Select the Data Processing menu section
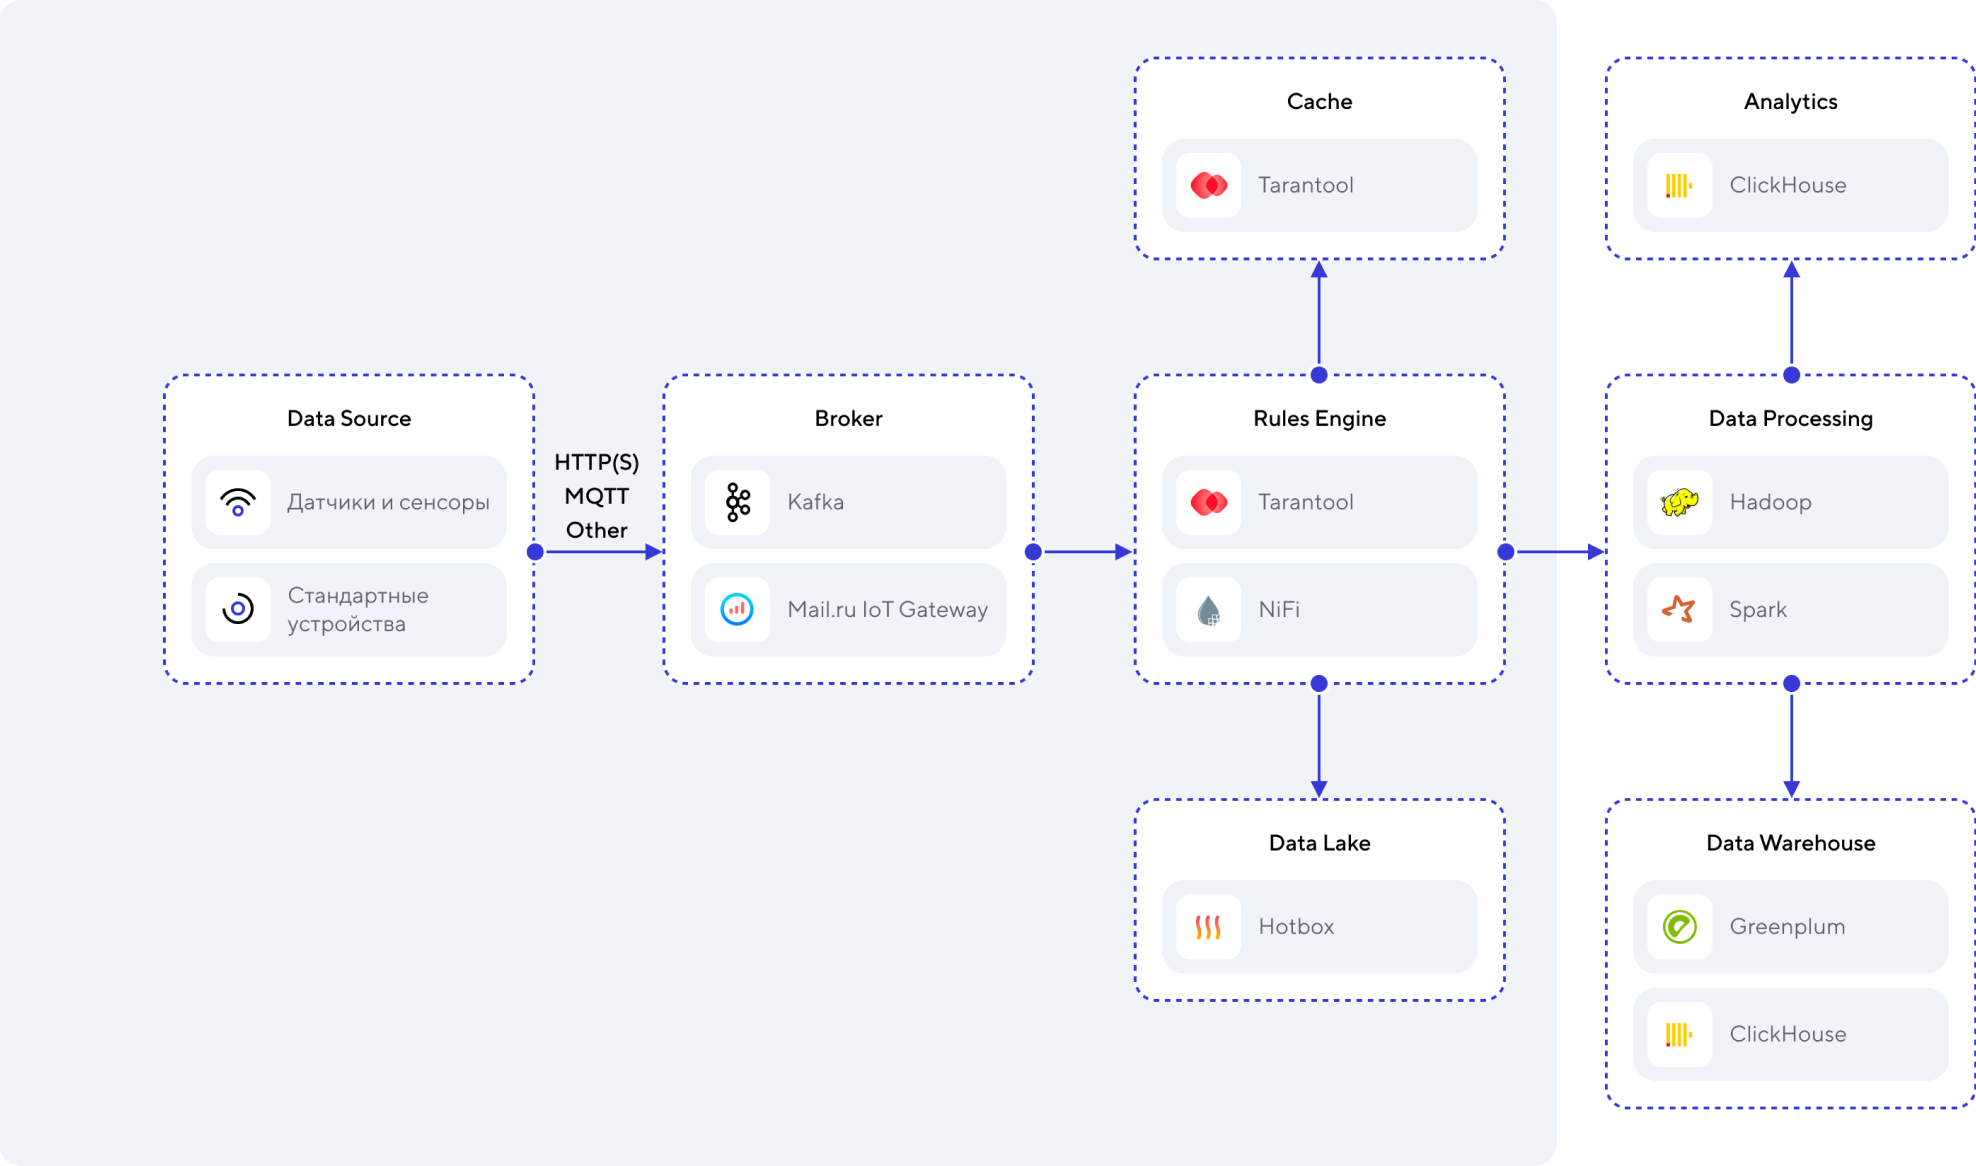 1790,418
